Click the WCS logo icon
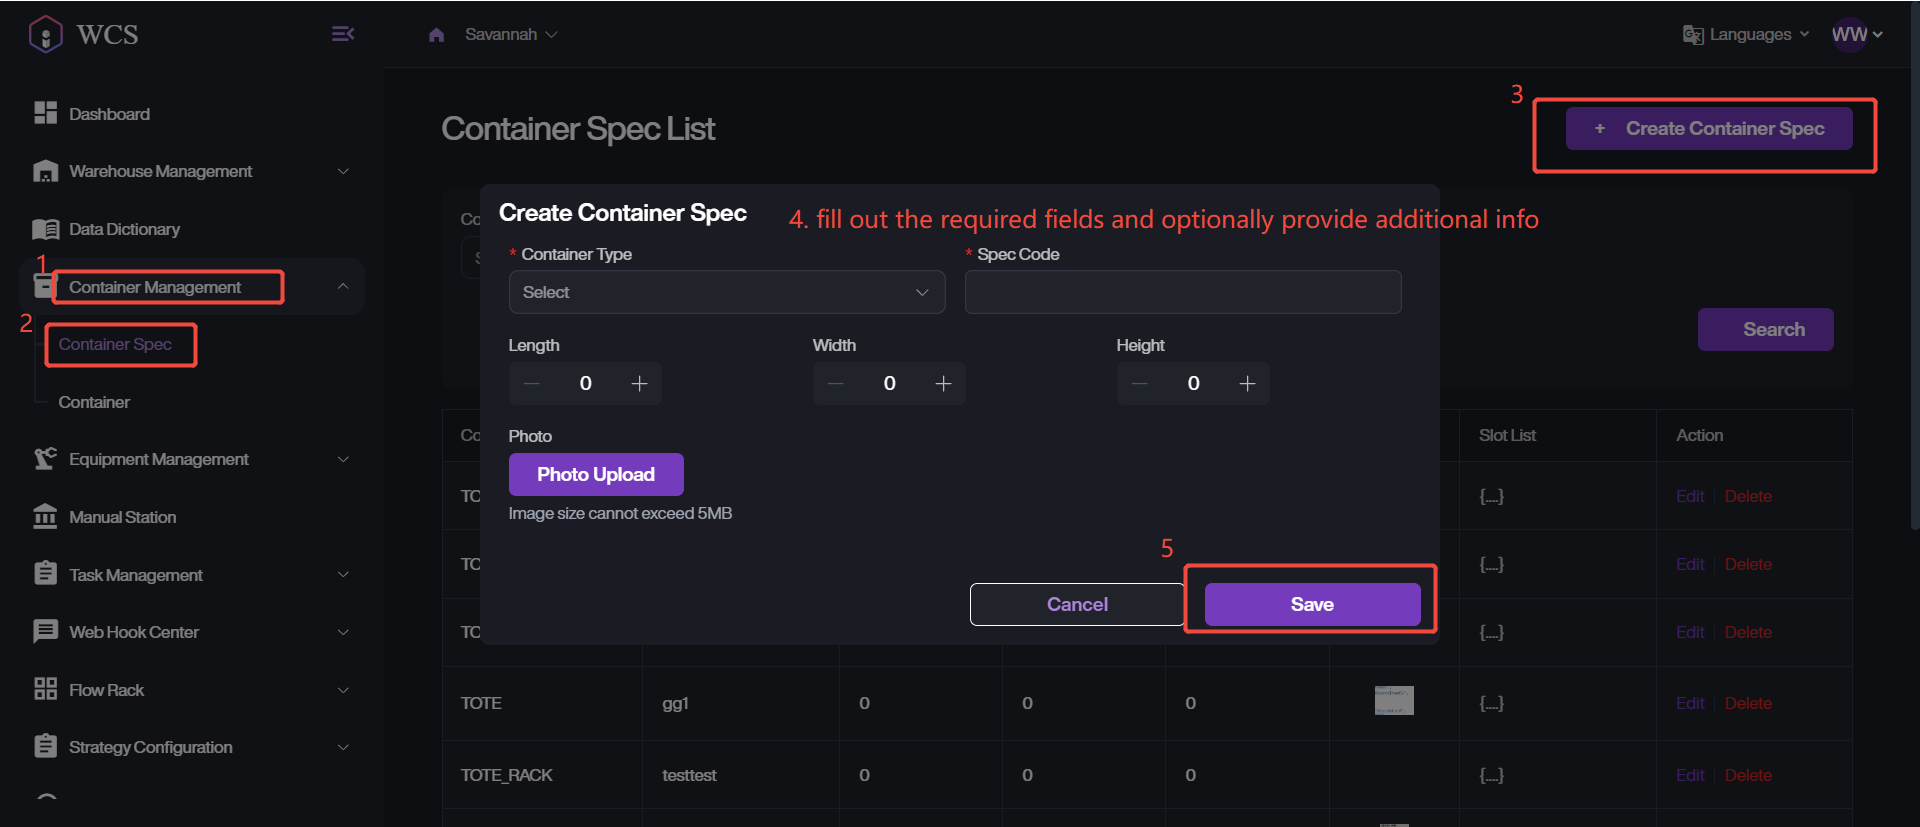Image resolution: width=1920 pixels, height=827 pixels. (46, 34)
